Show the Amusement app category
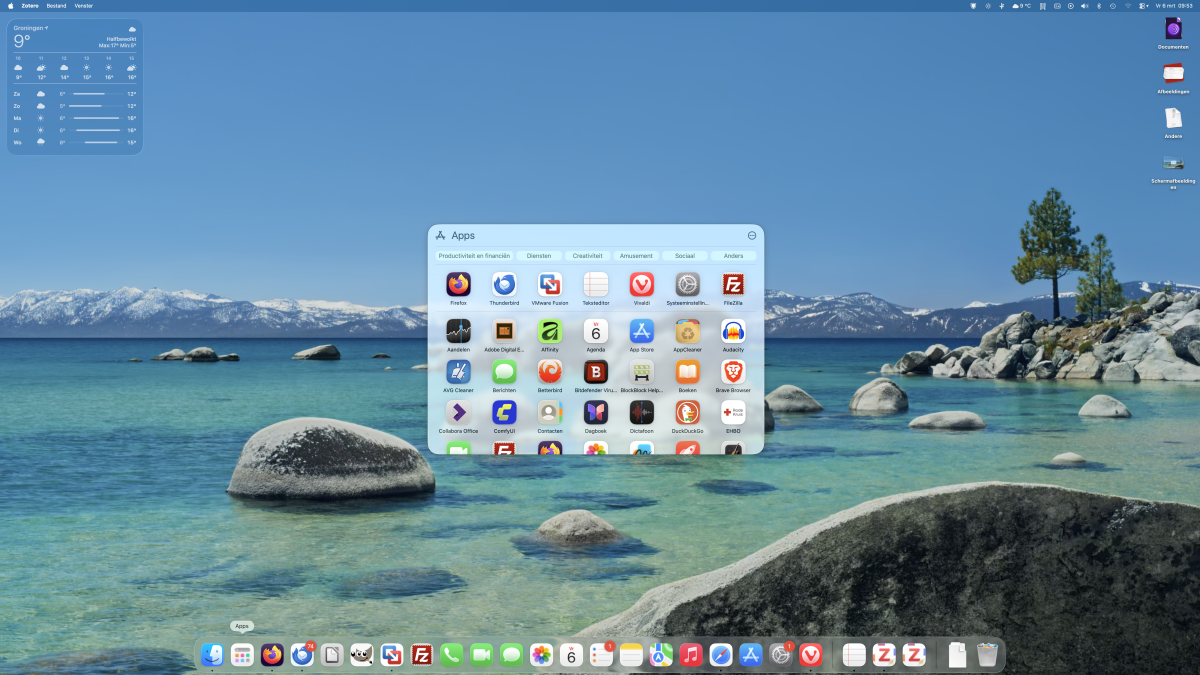The image size is (1200, 675). coord(636,256)
